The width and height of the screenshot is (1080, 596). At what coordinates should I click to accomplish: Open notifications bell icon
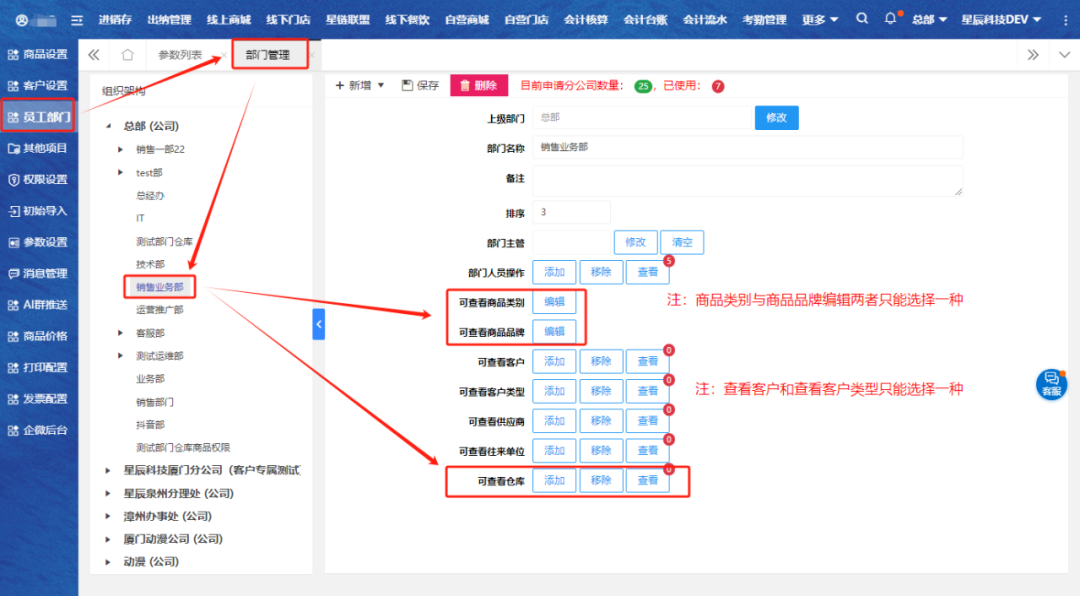click(x=890, y=19)
